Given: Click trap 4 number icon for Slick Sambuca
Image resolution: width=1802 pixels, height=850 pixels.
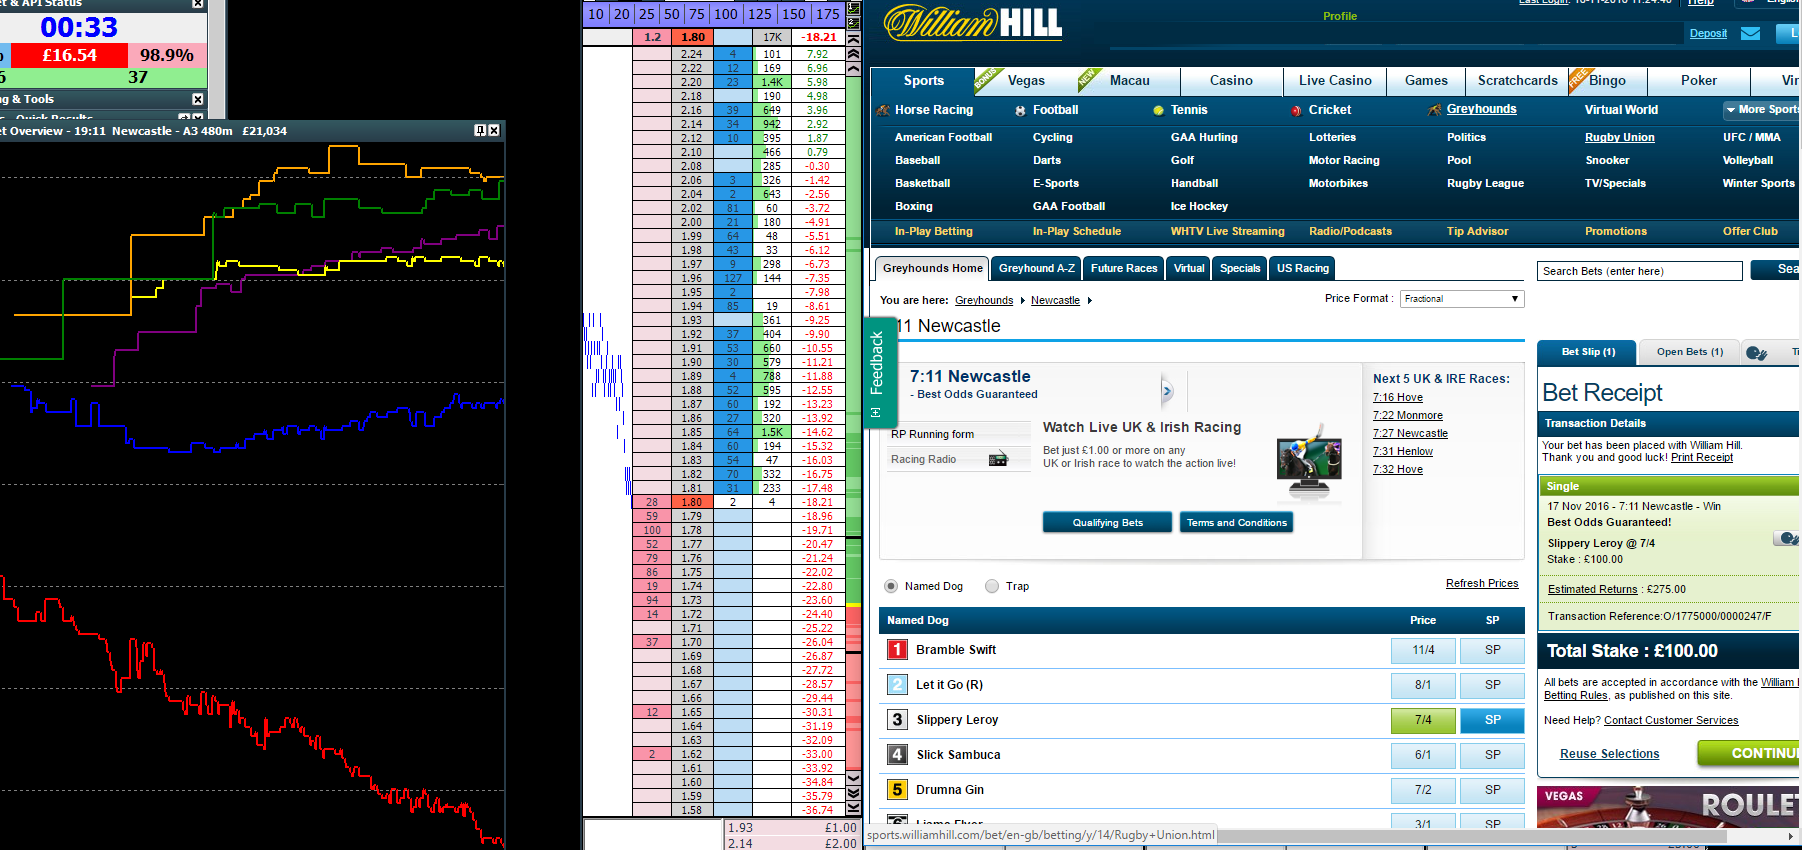Looking at the screenshot, I should coord(897,755).
